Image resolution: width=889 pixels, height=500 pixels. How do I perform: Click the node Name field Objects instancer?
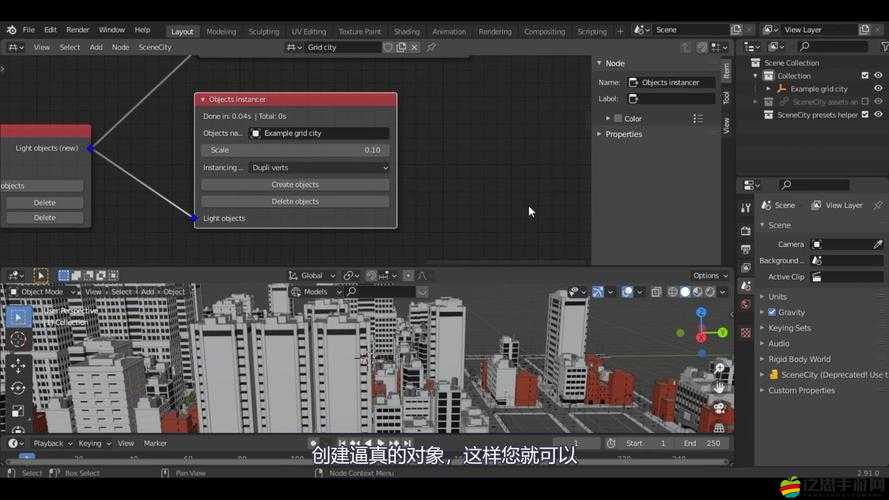click(x=671, y=83)
